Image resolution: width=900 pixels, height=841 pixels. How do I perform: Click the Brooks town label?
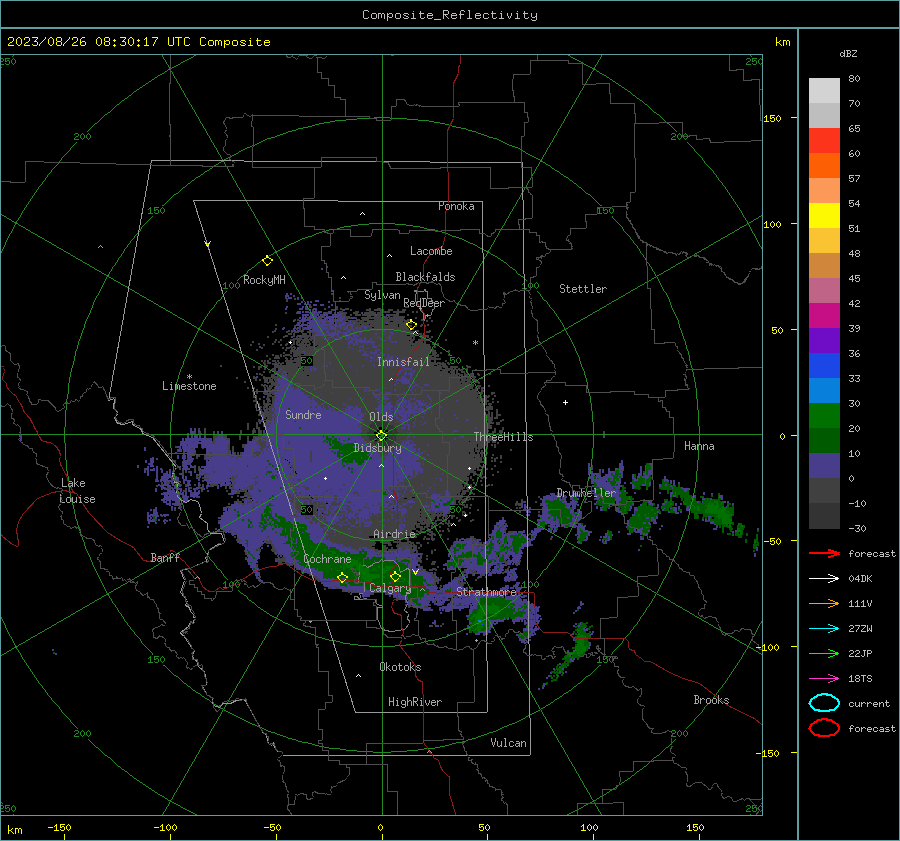click(711, 700)
